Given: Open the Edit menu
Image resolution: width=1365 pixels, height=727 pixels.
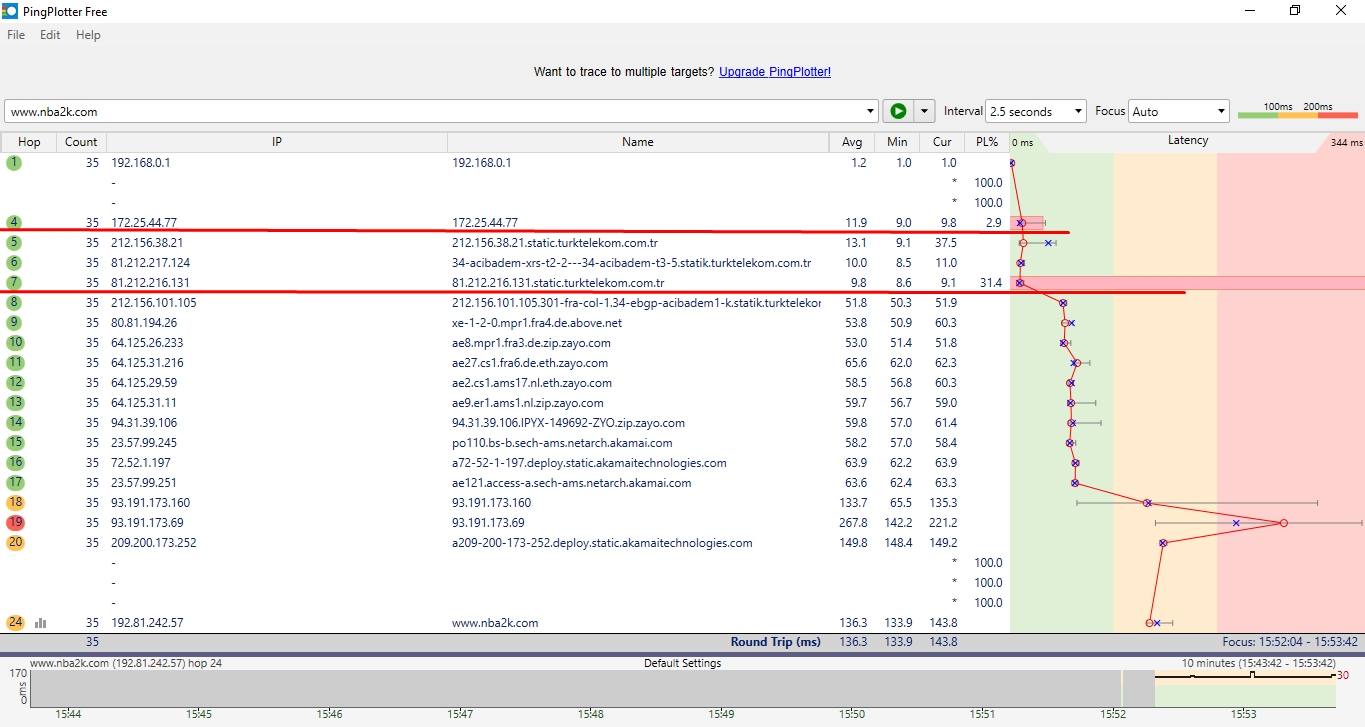Looking at the screenshot, I should coord(50,35).
